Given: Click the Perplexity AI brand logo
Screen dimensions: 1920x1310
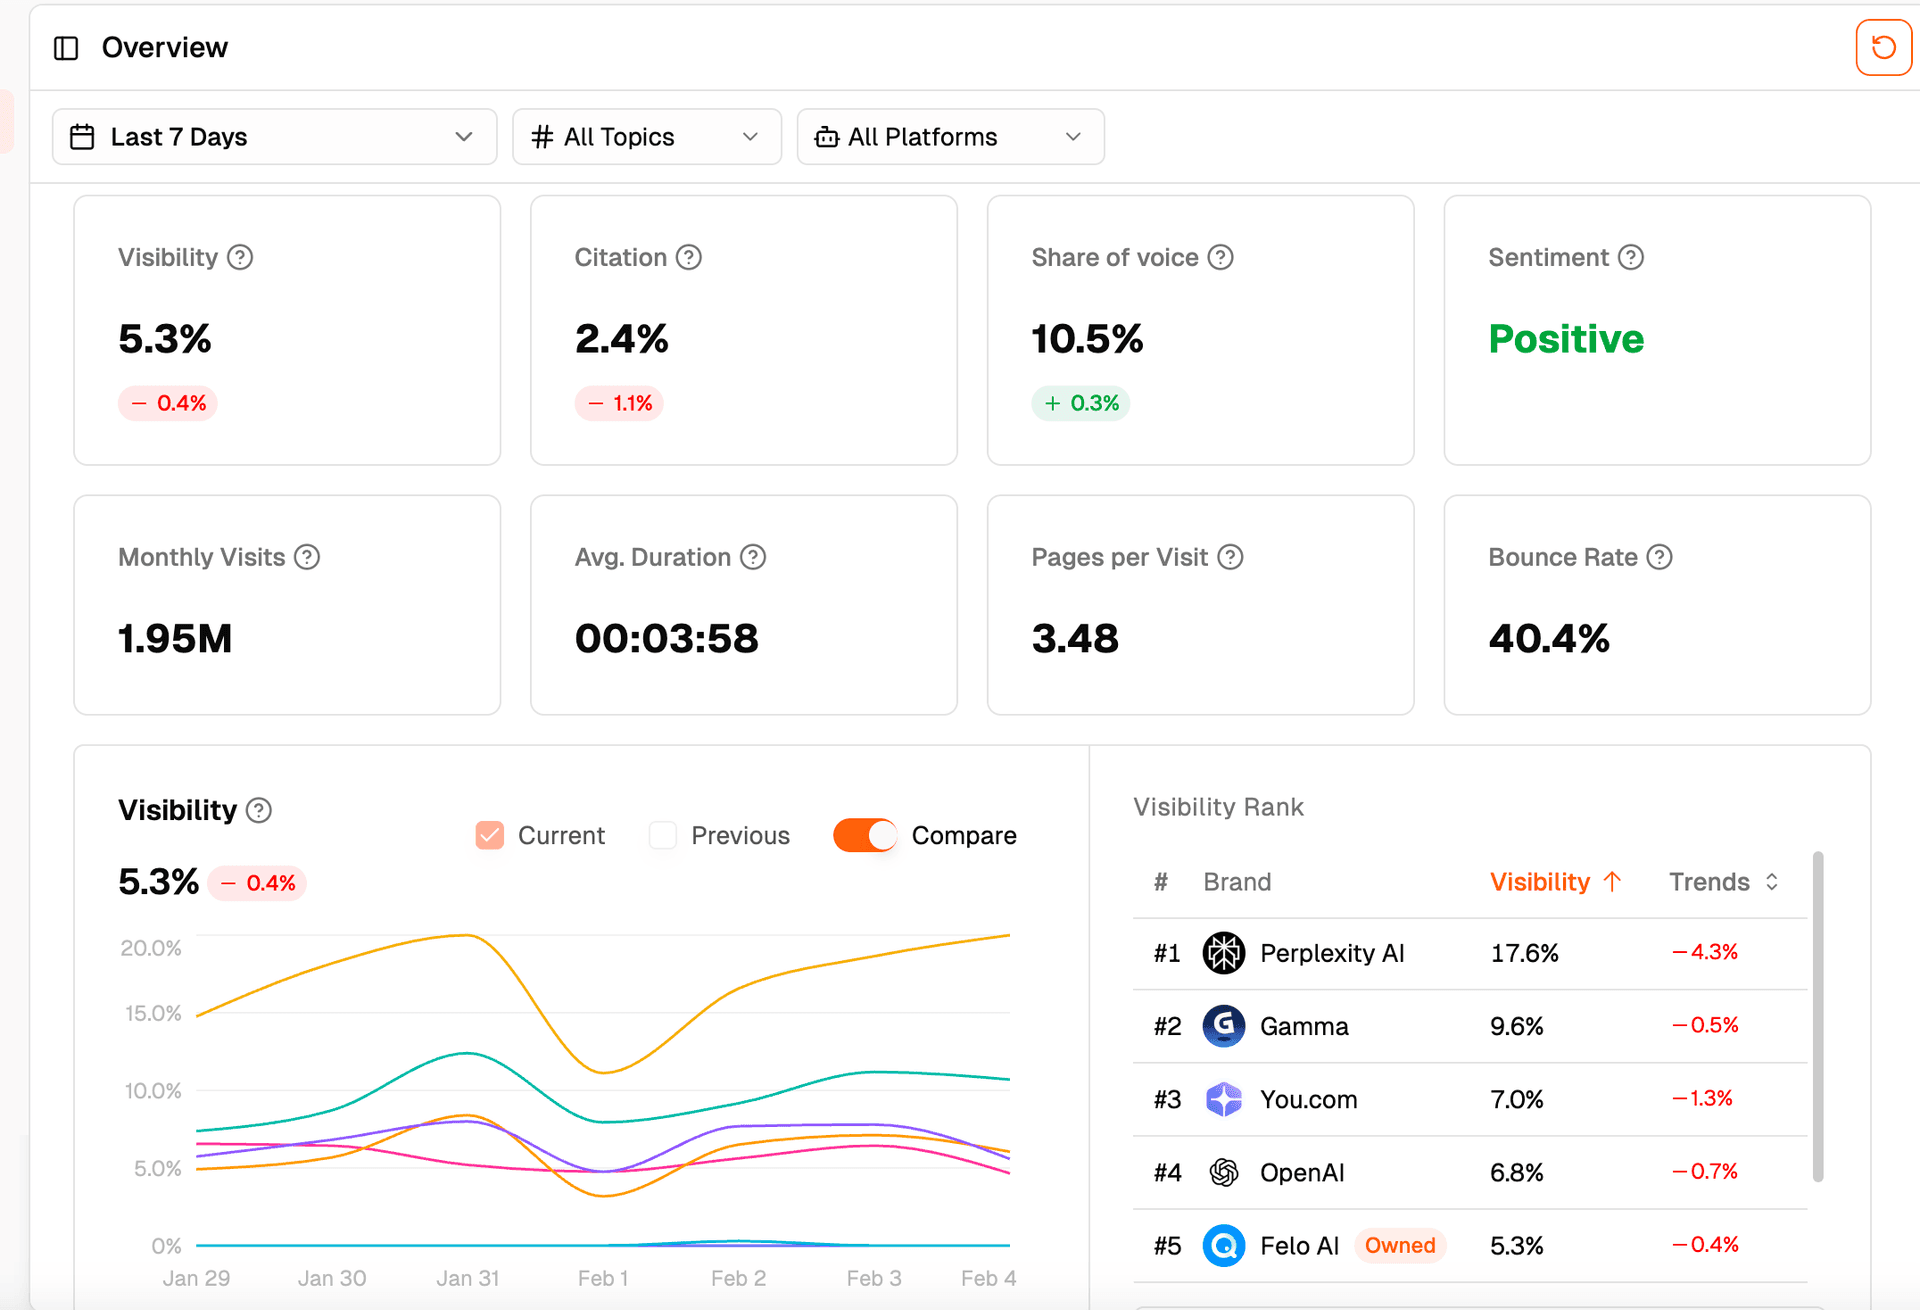Looking at the screenshot, I should [1223, 953].
